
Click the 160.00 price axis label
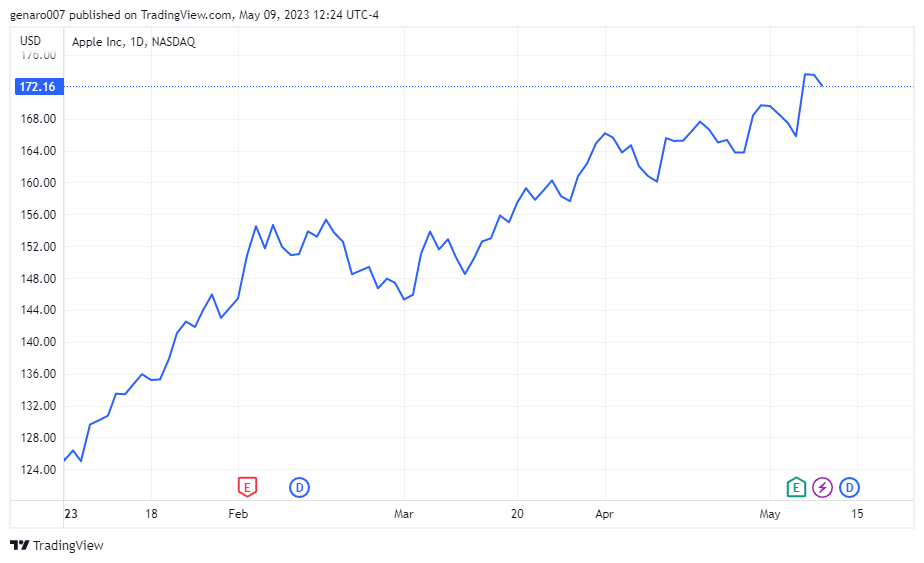pos(38,183)
